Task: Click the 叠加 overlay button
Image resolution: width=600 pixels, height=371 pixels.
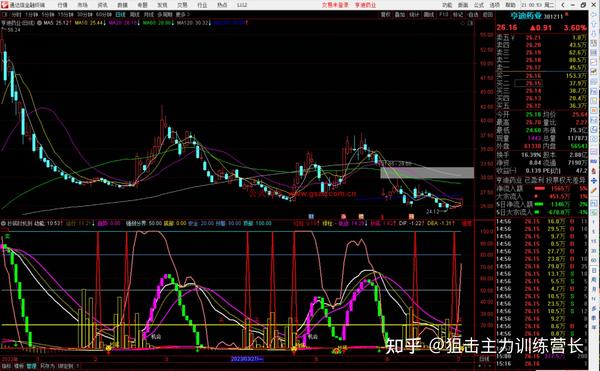Action: tap(400, 15)
